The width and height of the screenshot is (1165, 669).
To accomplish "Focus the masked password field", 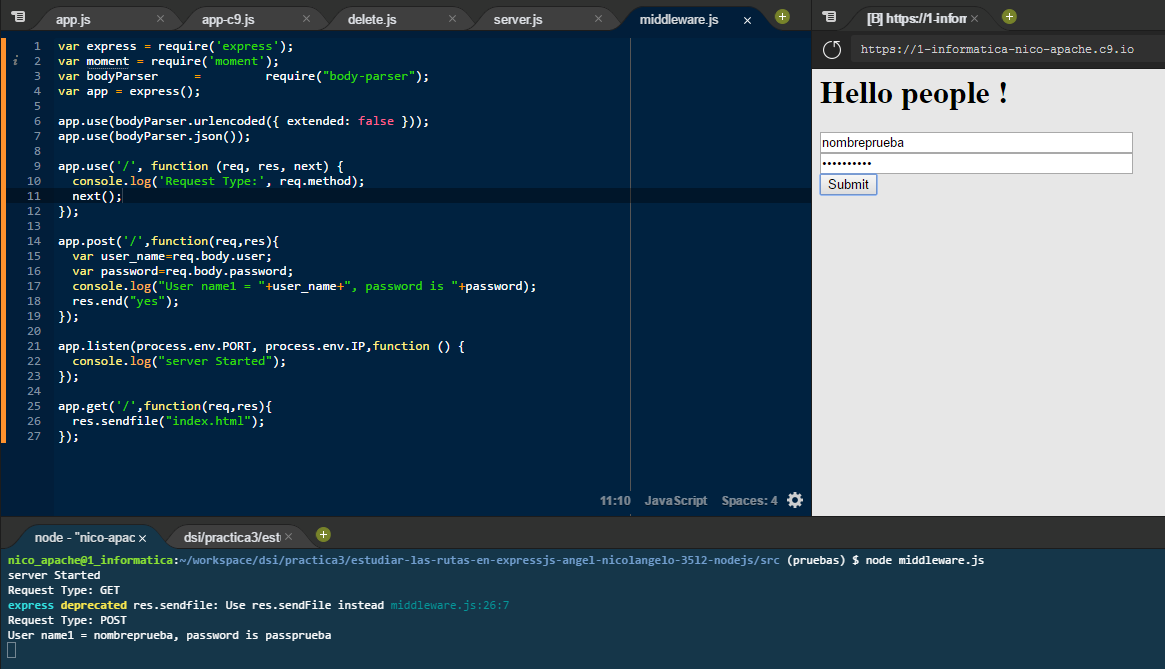I will (976, 164).
